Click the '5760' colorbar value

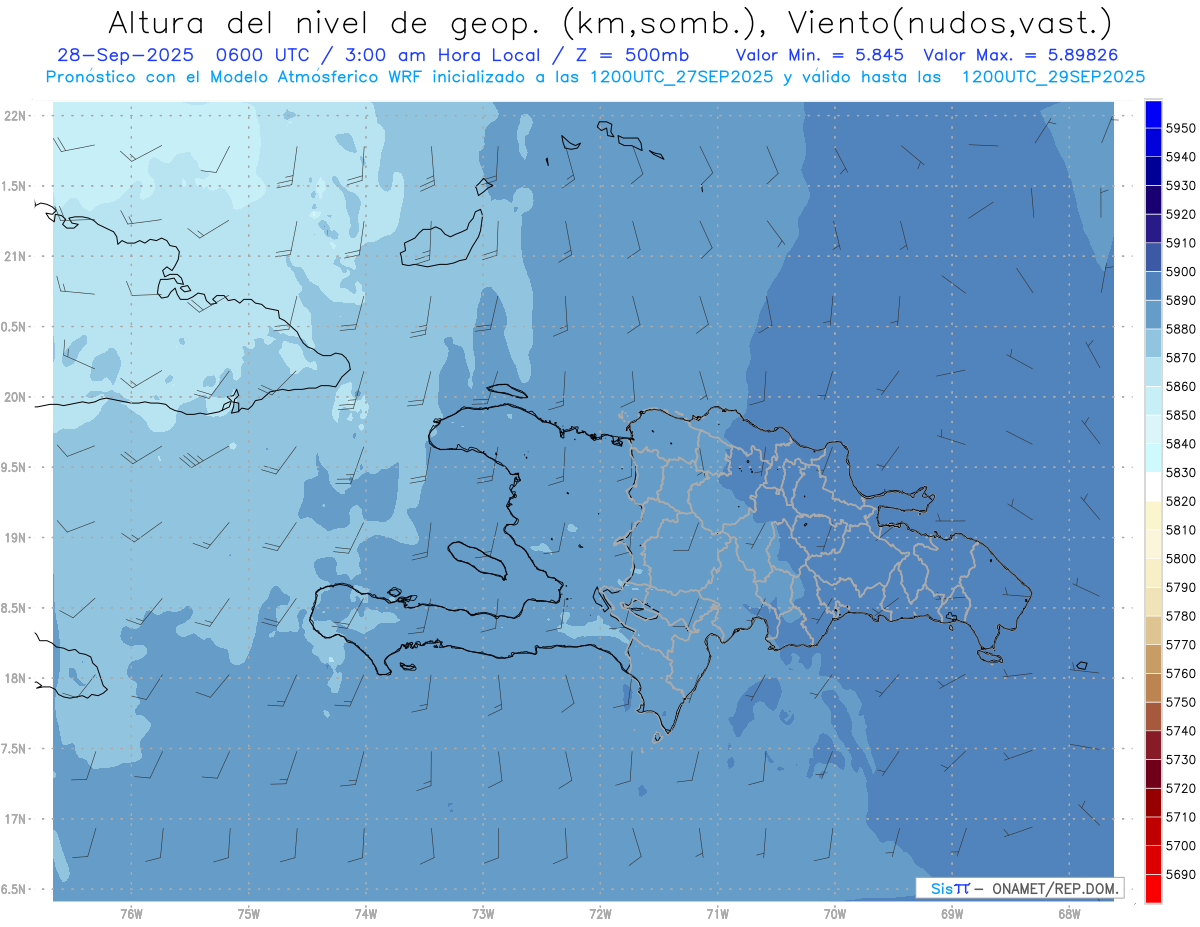[1181, 674]
